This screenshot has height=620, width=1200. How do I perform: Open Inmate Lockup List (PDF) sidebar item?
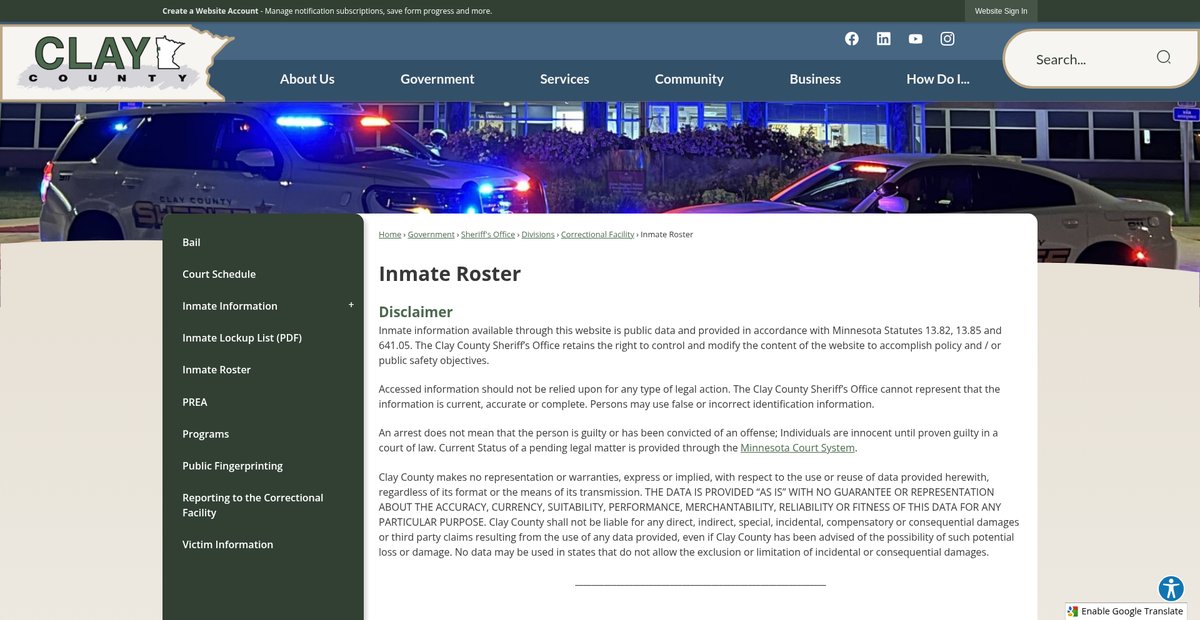(x=242, y=338)
